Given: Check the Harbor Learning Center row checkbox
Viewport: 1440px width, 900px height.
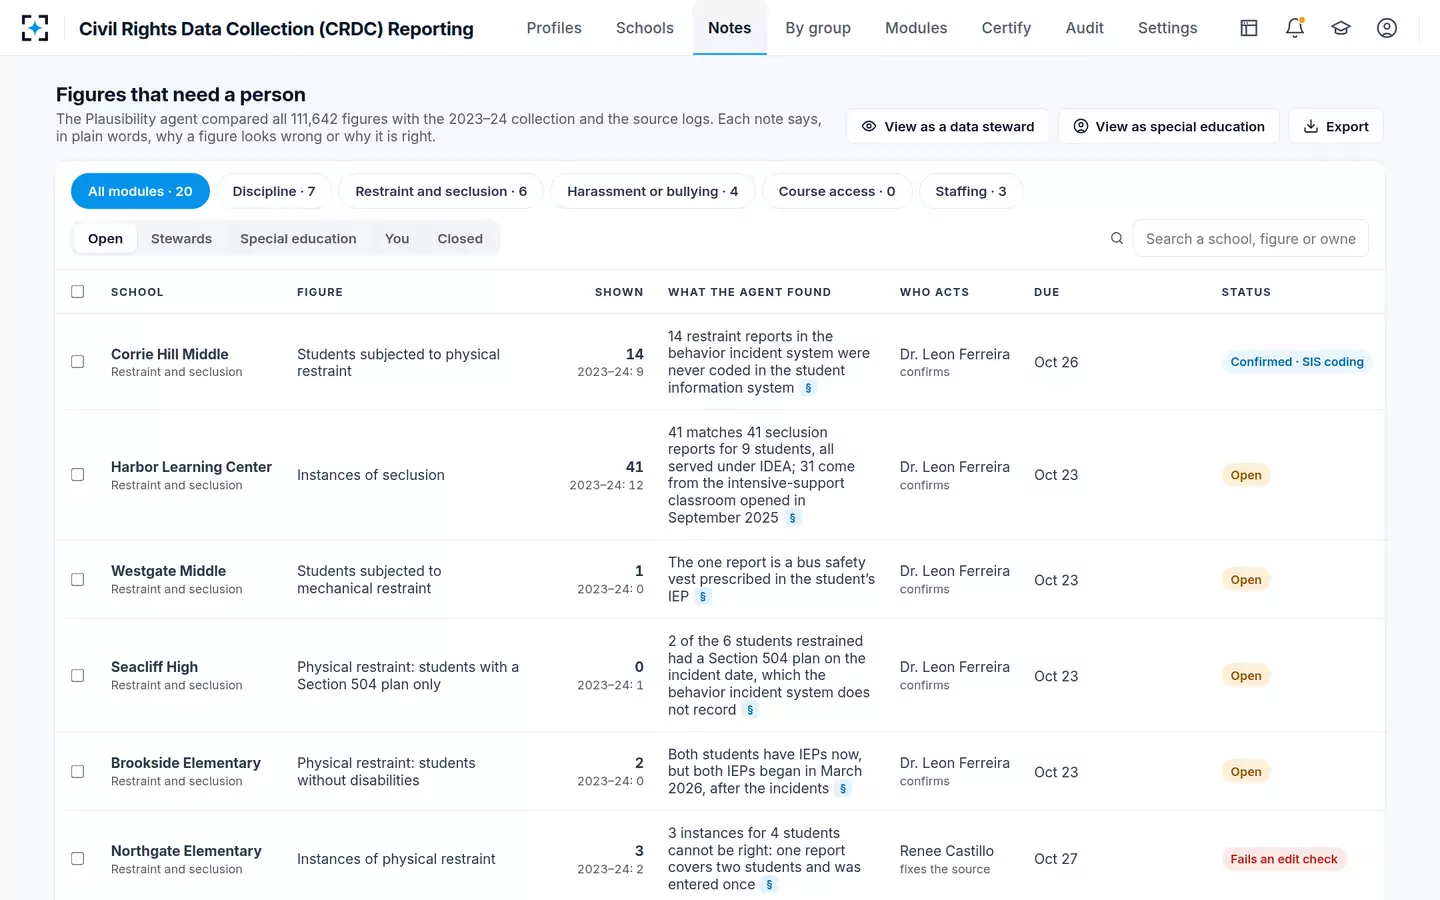Looking at the screenshot, I should click(x=78, y=475).
